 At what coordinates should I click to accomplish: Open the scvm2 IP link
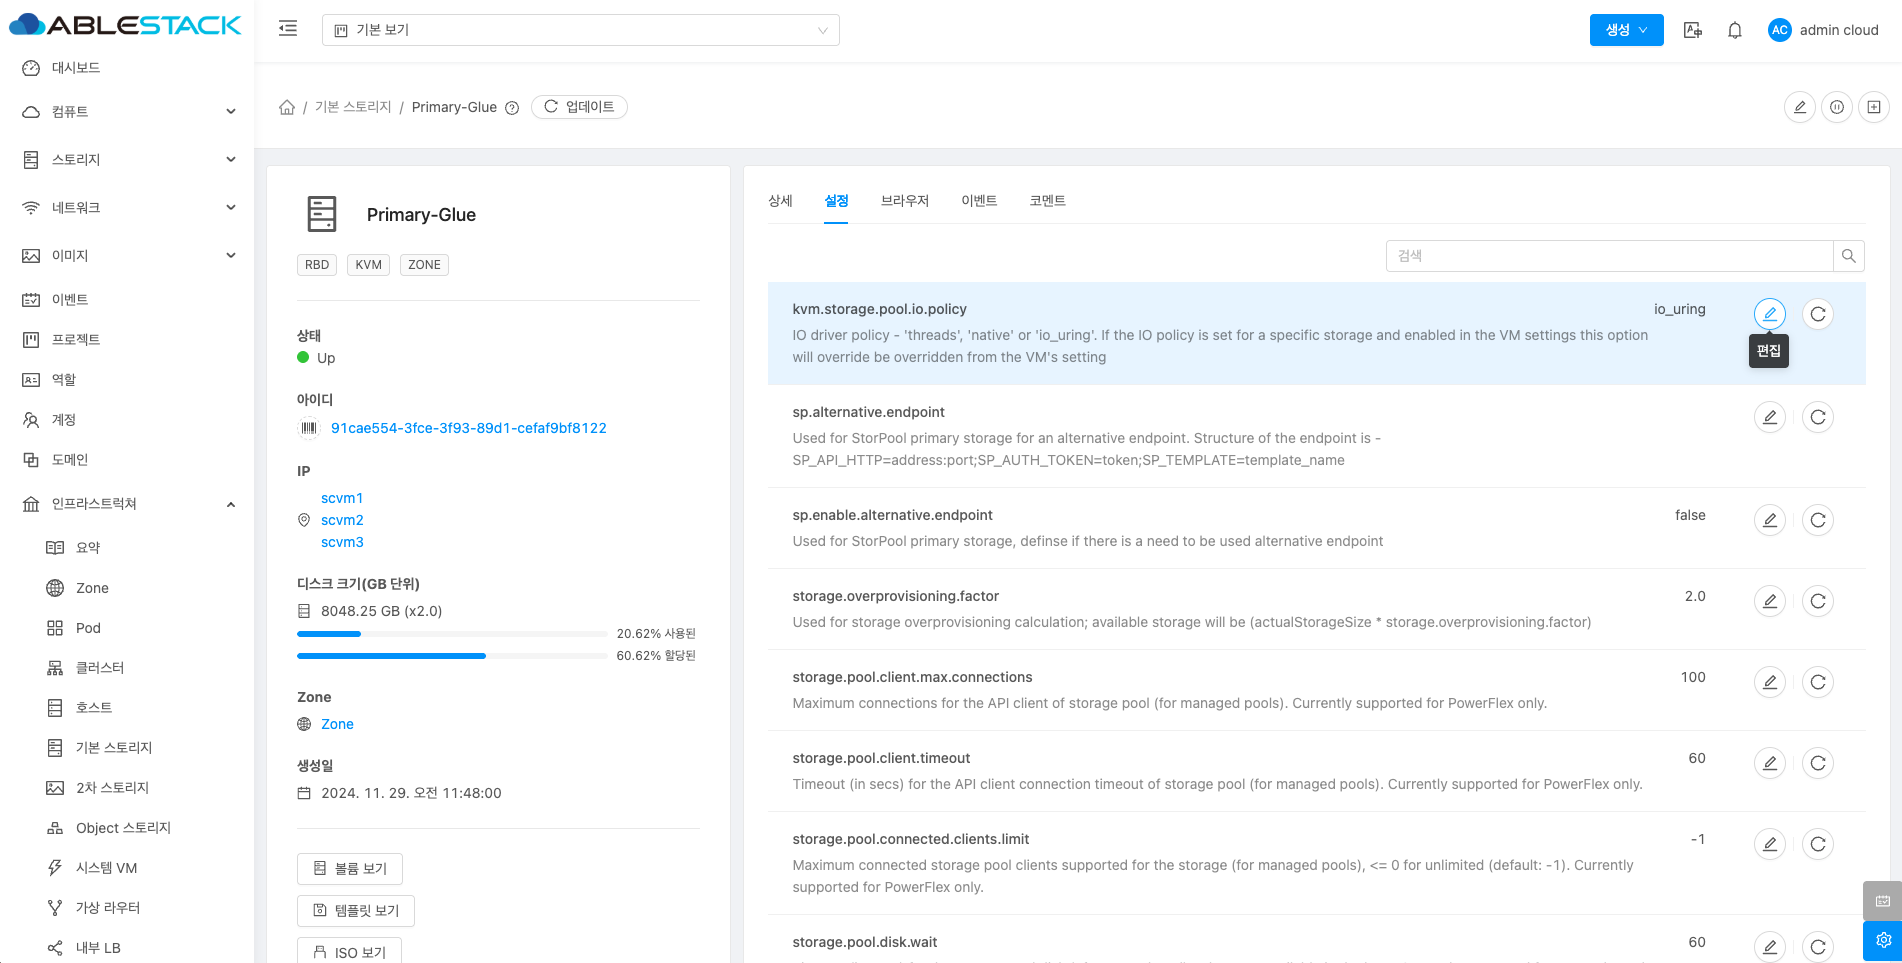click(342, 520)
